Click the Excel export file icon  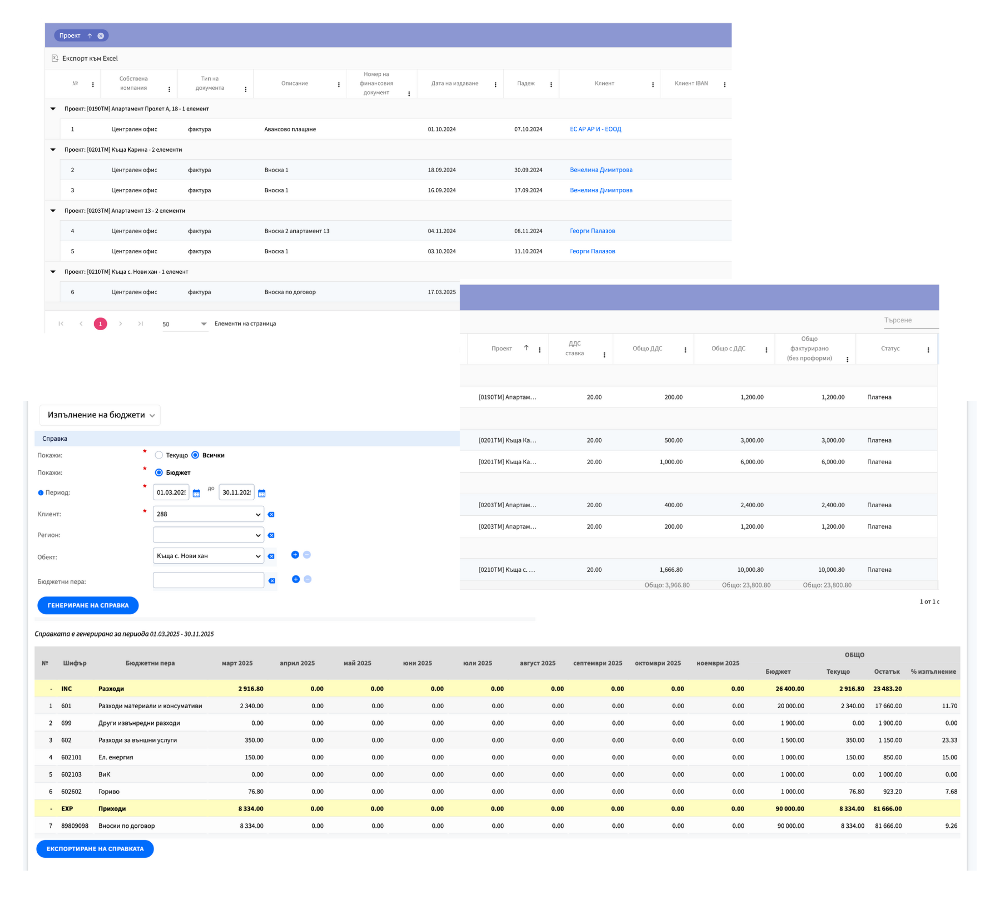point(55,59)
